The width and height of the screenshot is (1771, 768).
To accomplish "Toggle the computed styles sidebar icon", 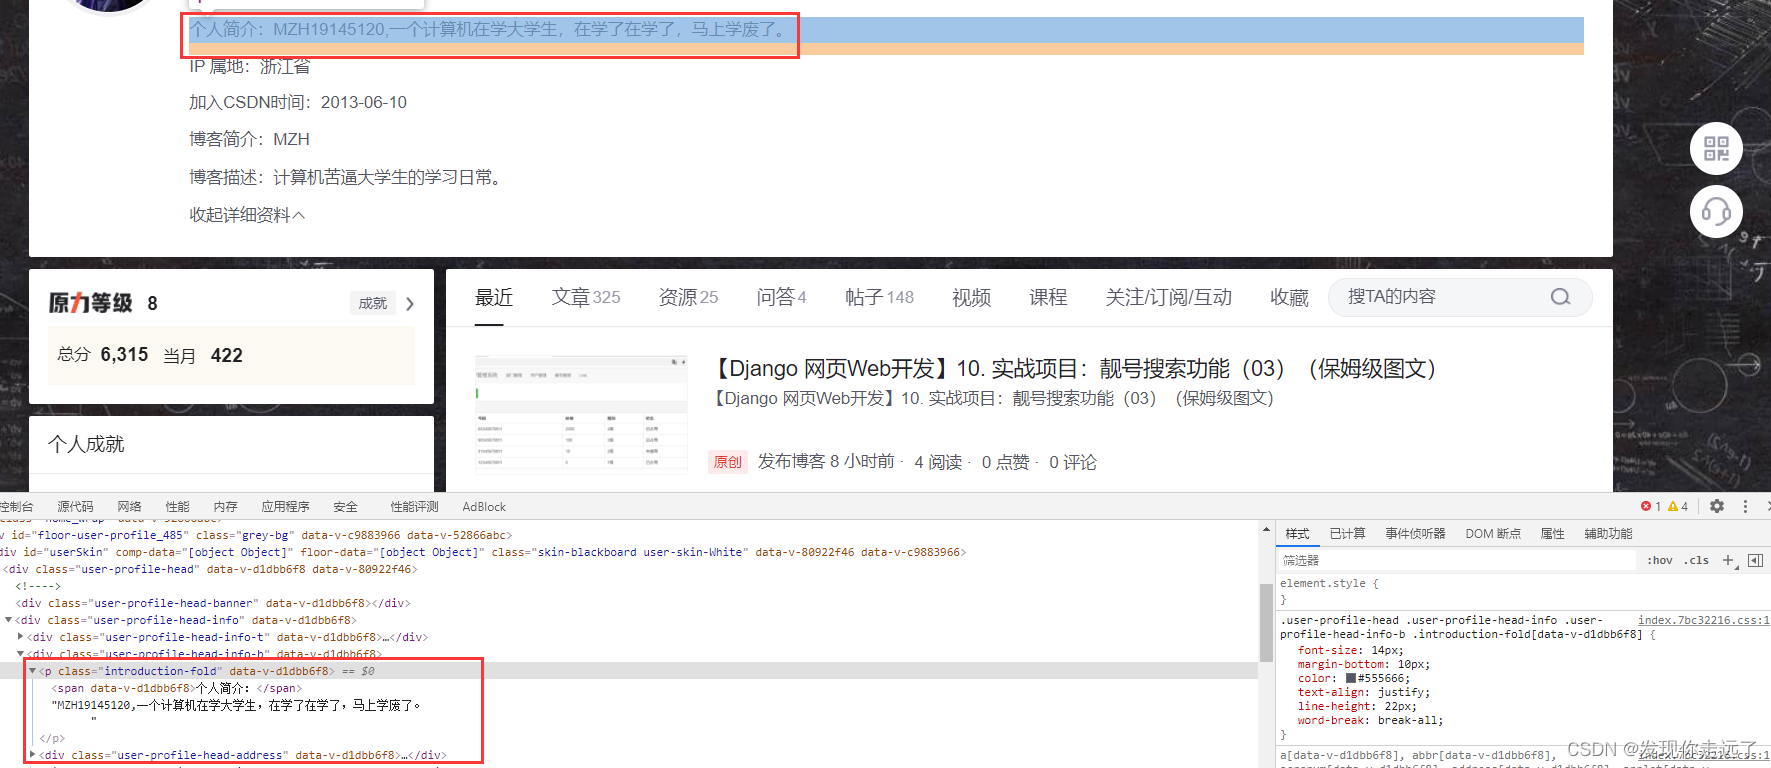I will [1755, 560].
